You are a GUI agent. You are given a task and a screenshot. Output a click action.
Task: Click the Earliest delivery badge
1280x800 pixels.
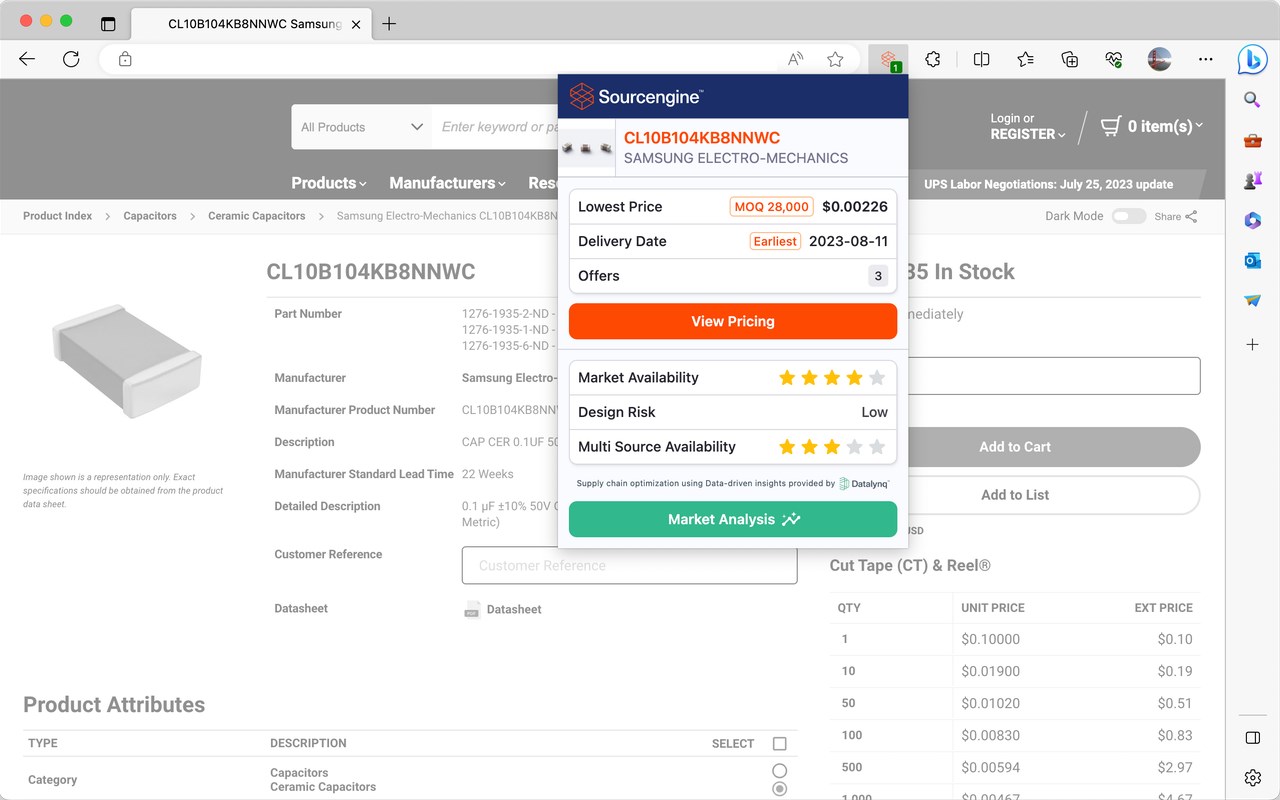tap(775, 241)
